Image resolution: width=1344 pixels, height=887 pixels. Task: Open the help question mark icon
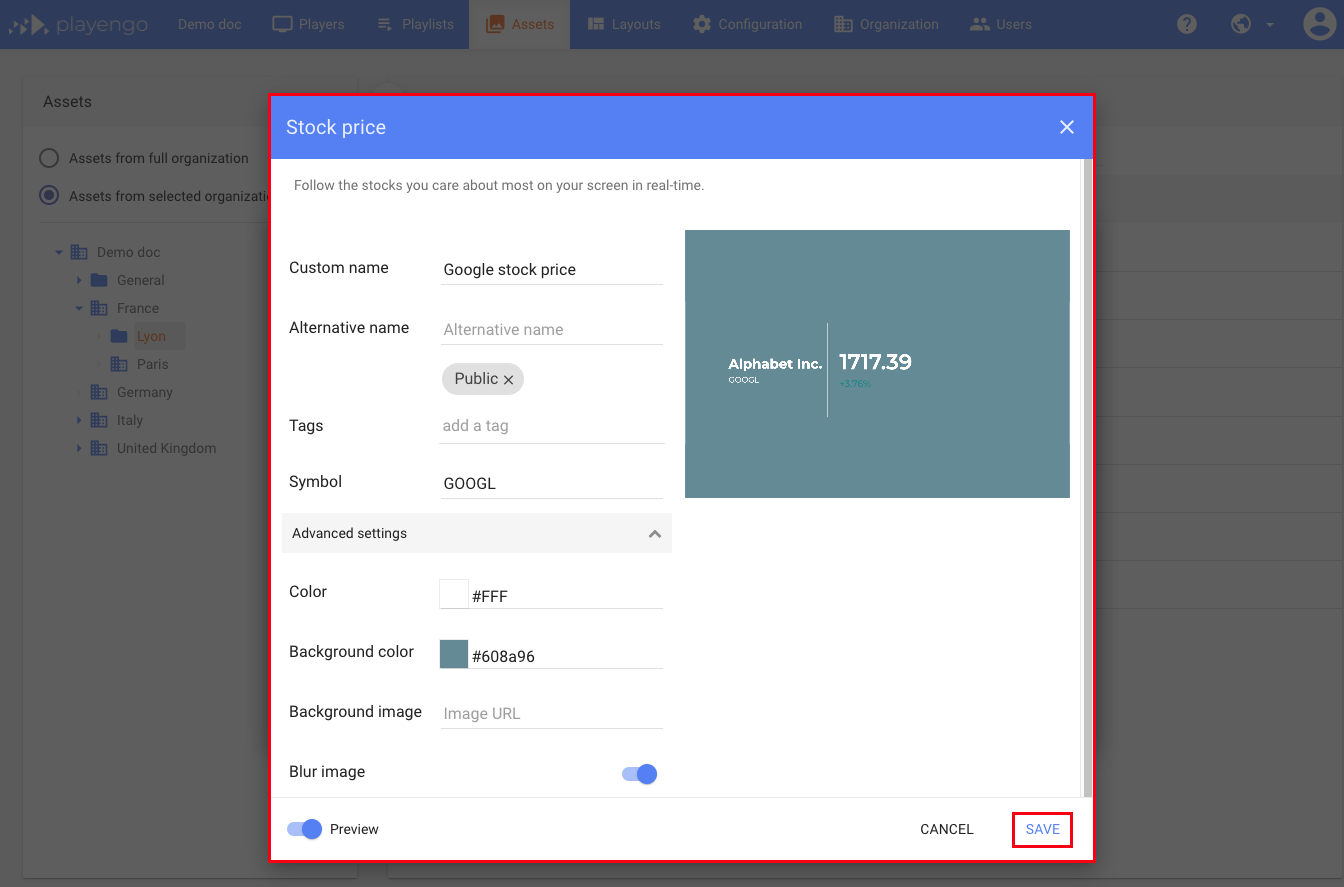pyautogui.click(x=1187, y=24)
